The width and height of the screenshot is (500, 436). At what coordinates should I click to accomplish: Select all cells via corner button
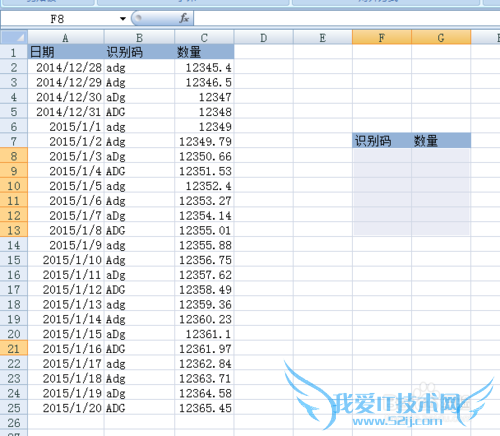[x=14, y=37]
